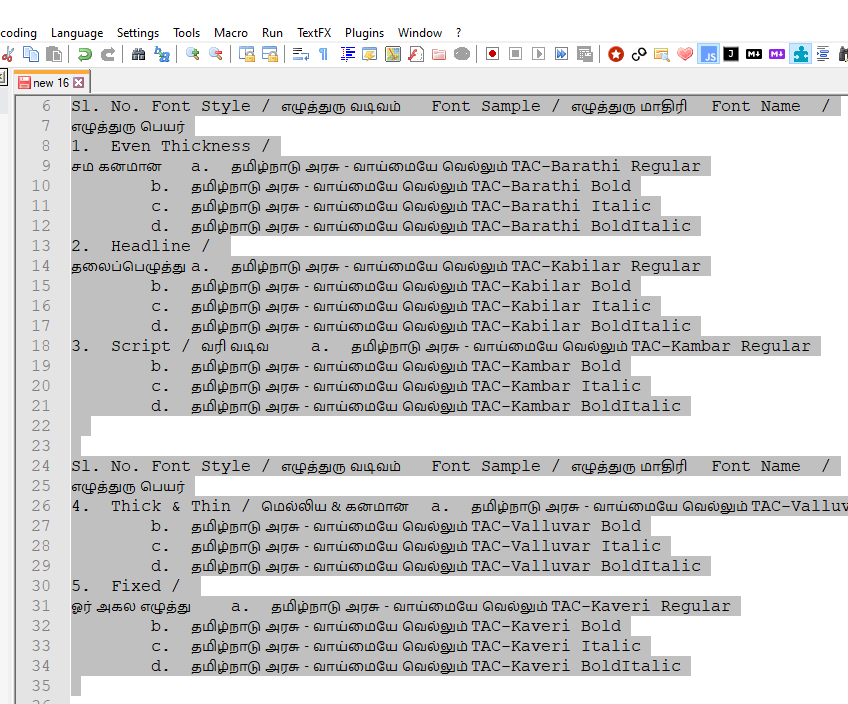The width and height of the screenshot is (848, 704).
Task: Toggle the Indent Guide toolbar button
Action: (x=348, y=54)
